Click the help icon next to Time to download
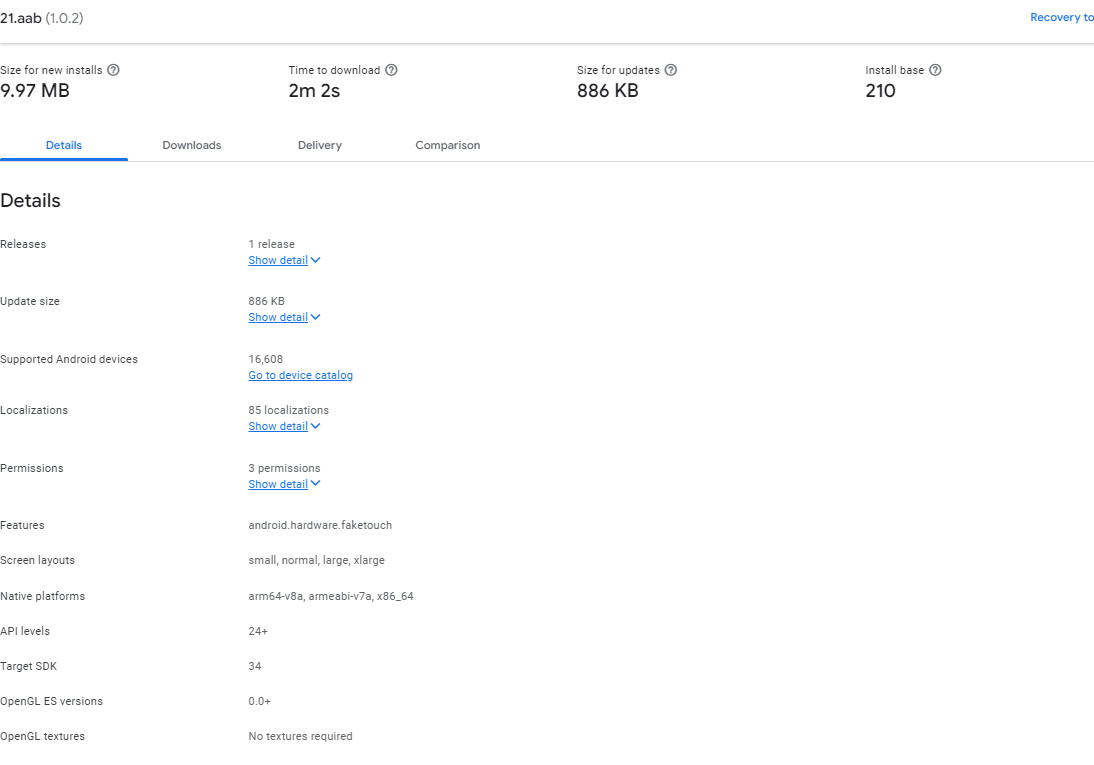The height and width of the screenshot is (765, 1094). pyautogui.click(x=392, y=70)
